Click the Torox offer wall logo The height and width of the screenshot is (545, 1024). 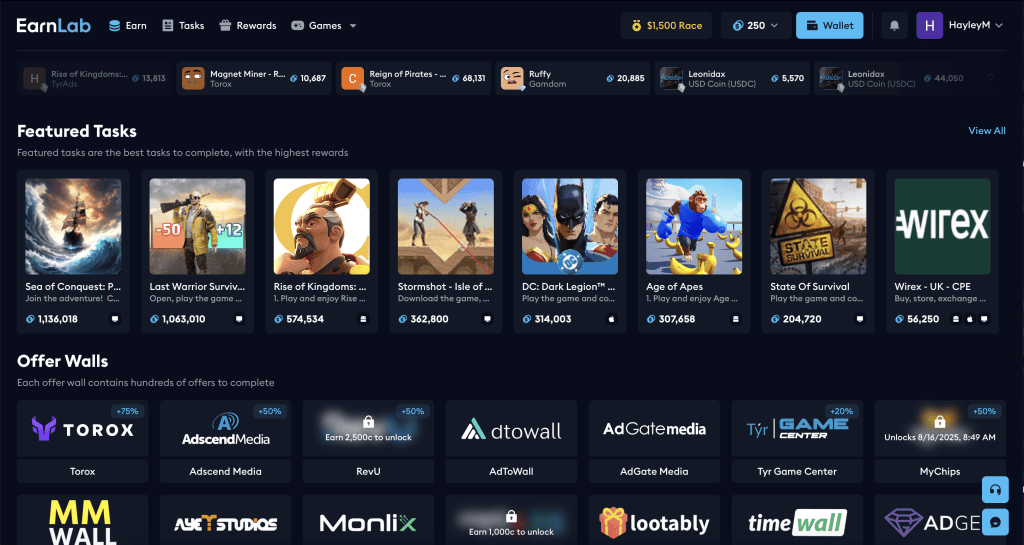tap(83, 430)
